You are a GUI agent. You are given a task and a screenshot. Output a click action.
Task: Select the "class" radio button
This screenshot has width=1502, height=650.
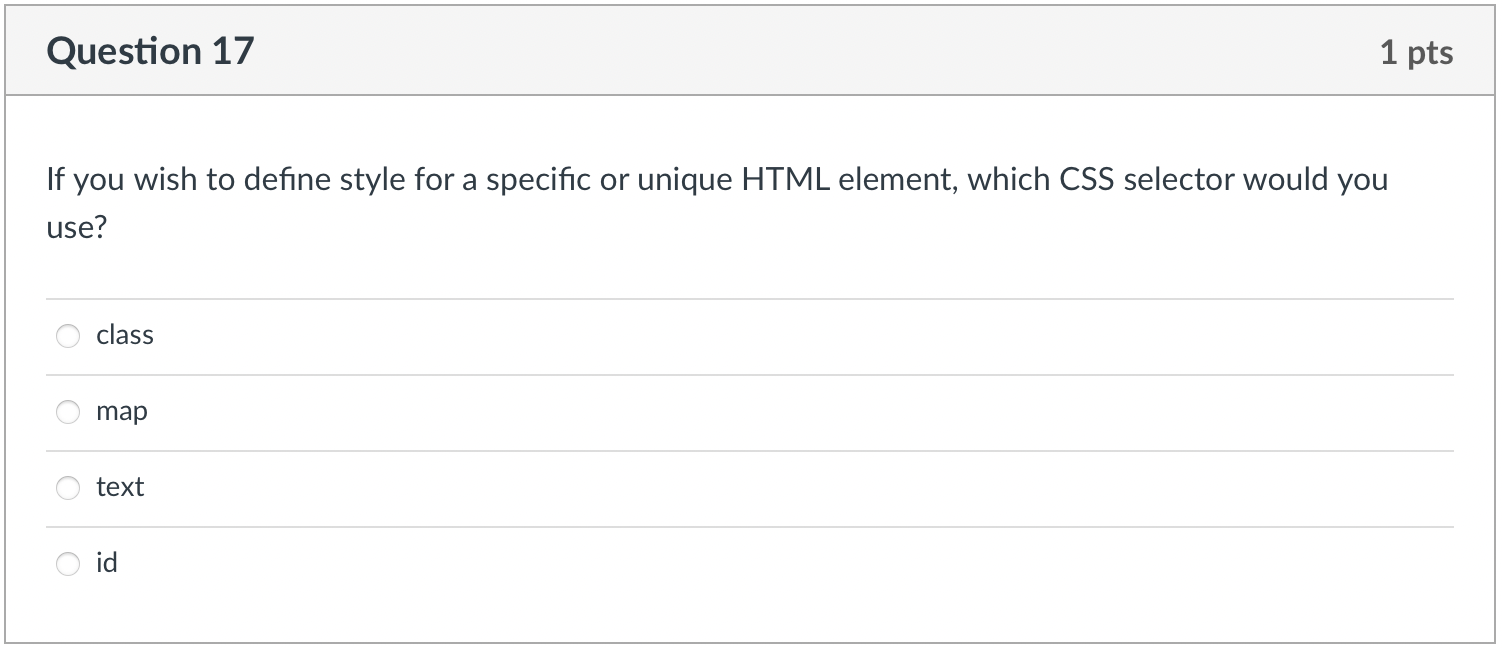coord(68,336)
